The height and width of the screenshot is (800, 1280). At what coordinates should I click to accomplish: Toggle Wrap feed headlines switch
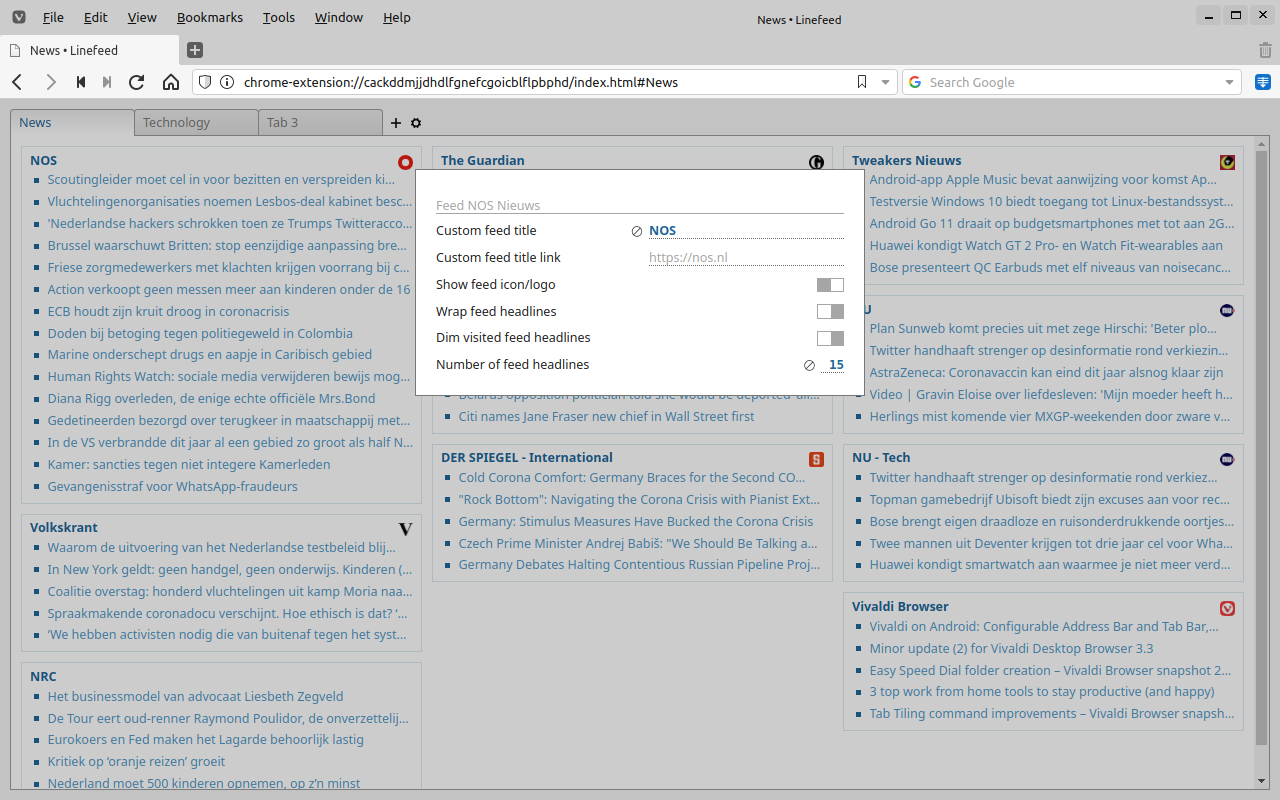pos(830,312)
